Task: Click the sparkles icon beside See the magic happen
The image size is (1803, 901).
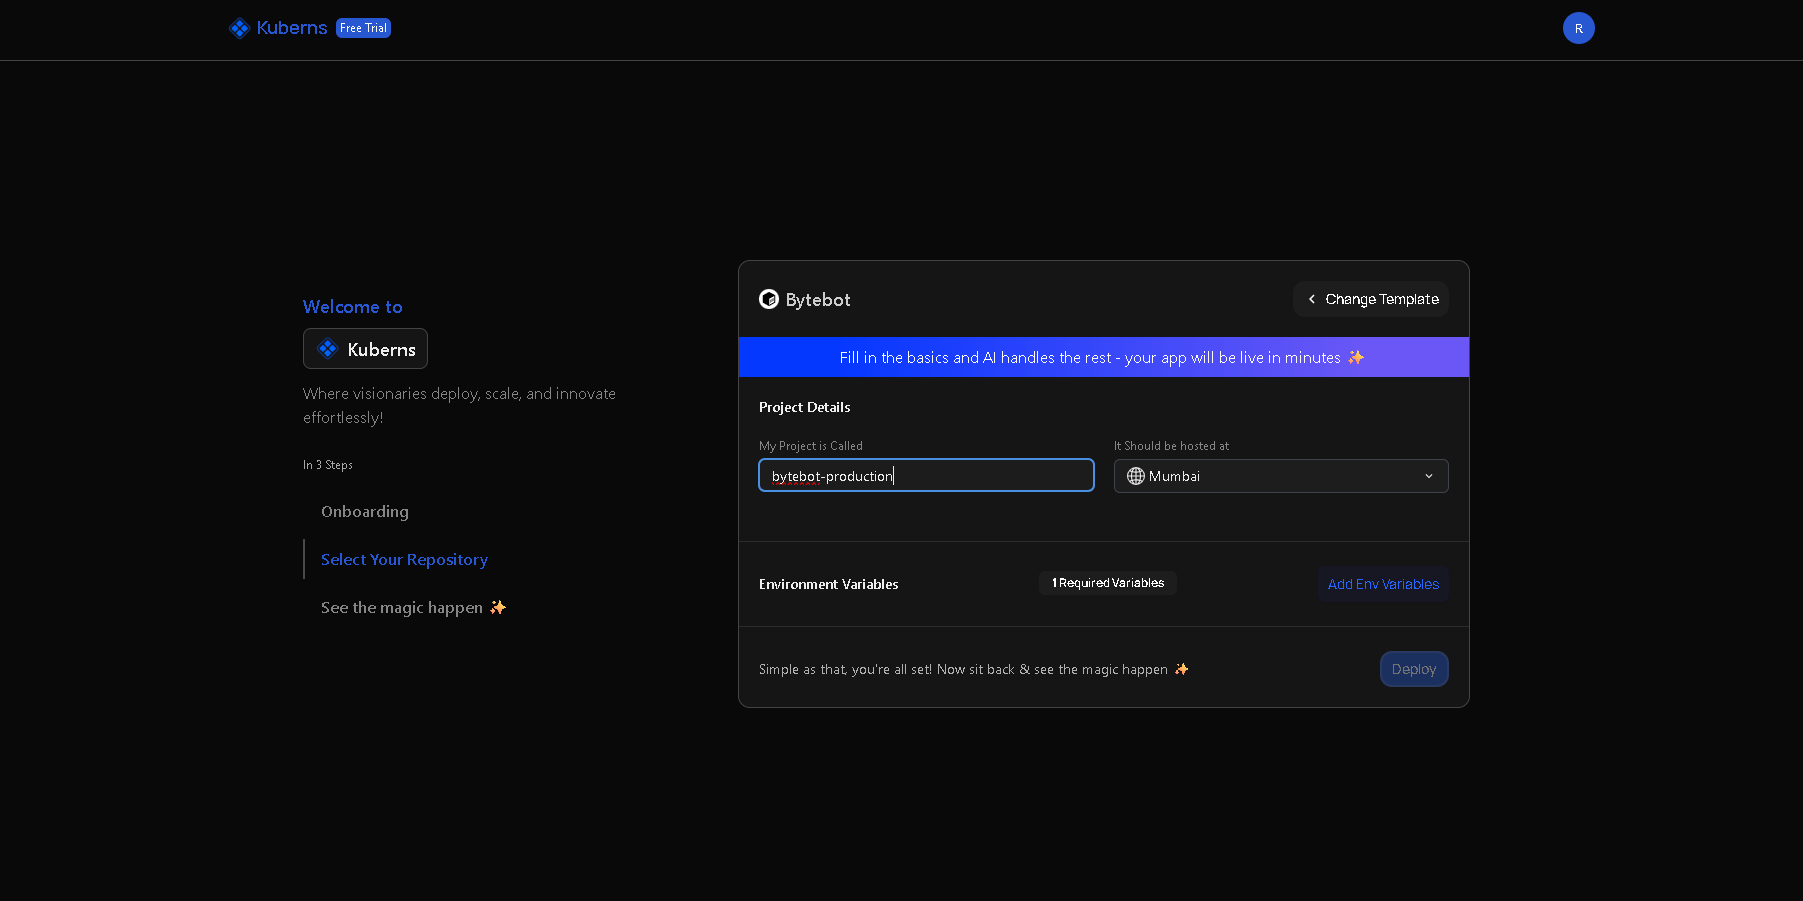Action: coord(498,607)
